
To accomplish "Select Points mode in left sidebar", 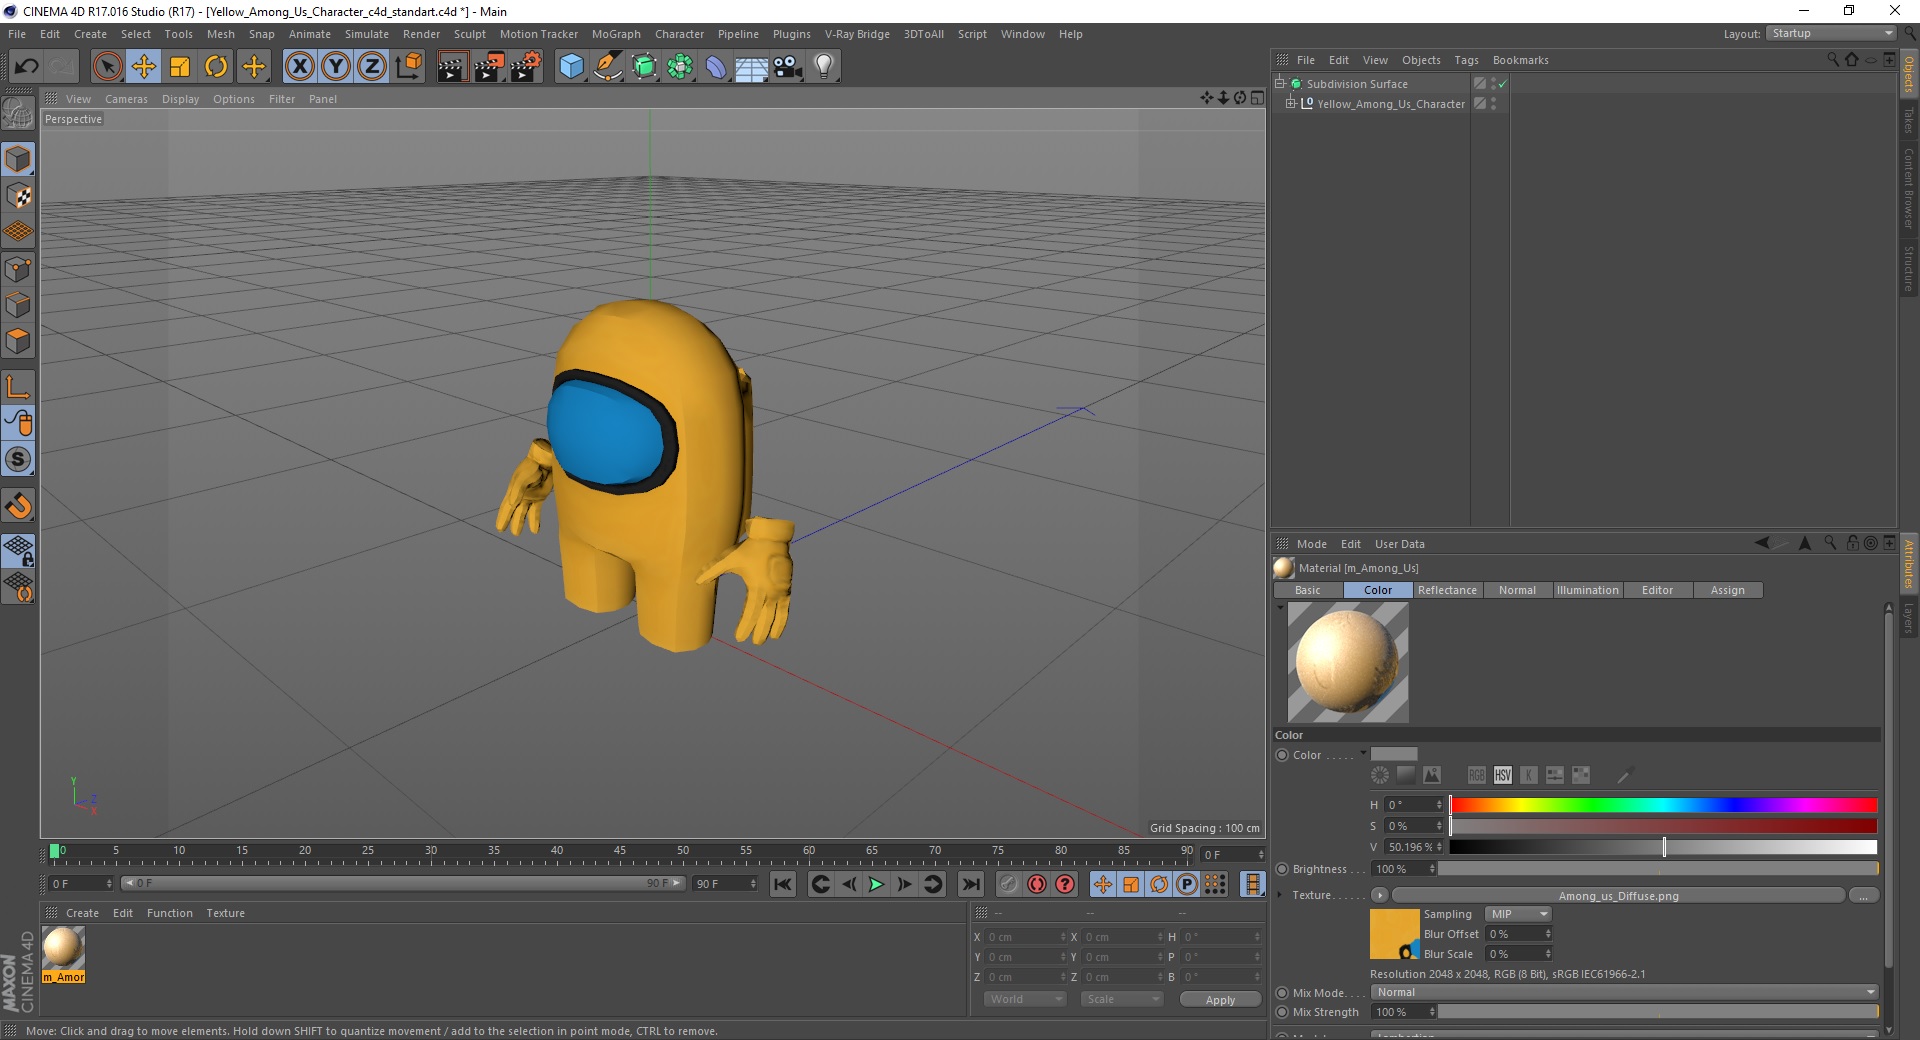I will click(18, 269).
